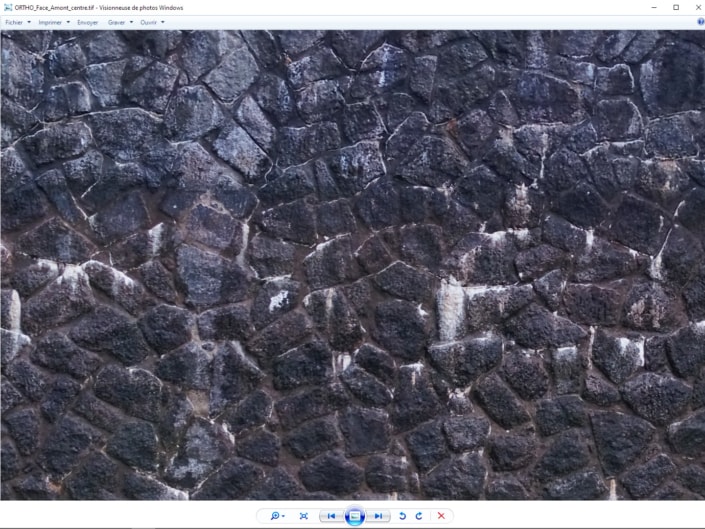Start the slideshow with the center button
The image size is (705, 529).
(x=354, y=516)
